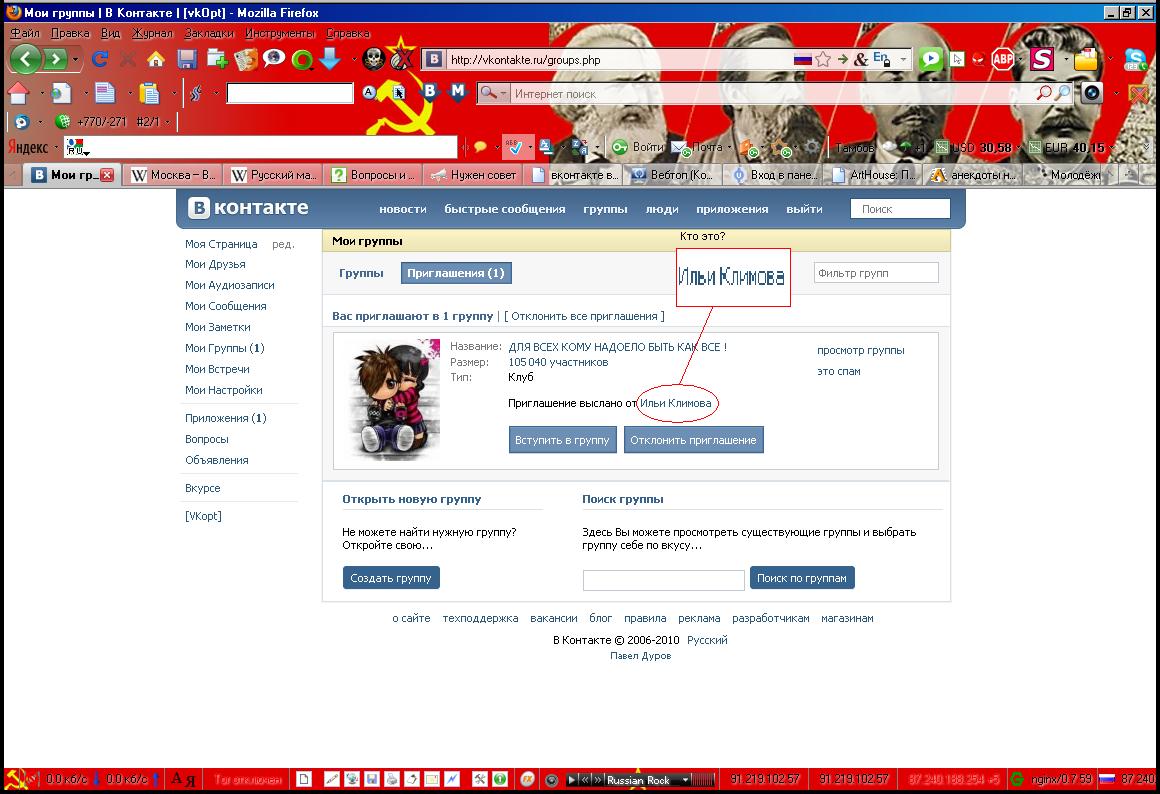
Task: Open address bar URL history dropdown
Action: point(903,59)
